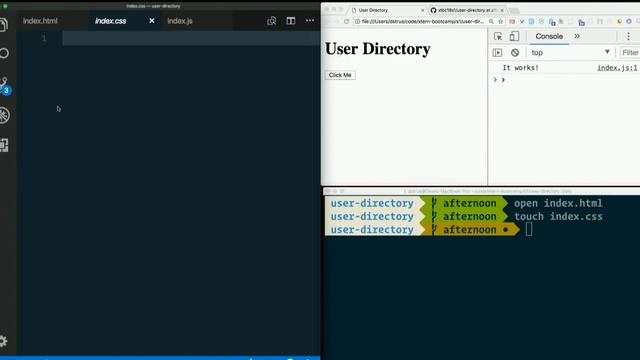Bookmark the page with the star icon
The image size is (640, 360).
pos(500,22)
